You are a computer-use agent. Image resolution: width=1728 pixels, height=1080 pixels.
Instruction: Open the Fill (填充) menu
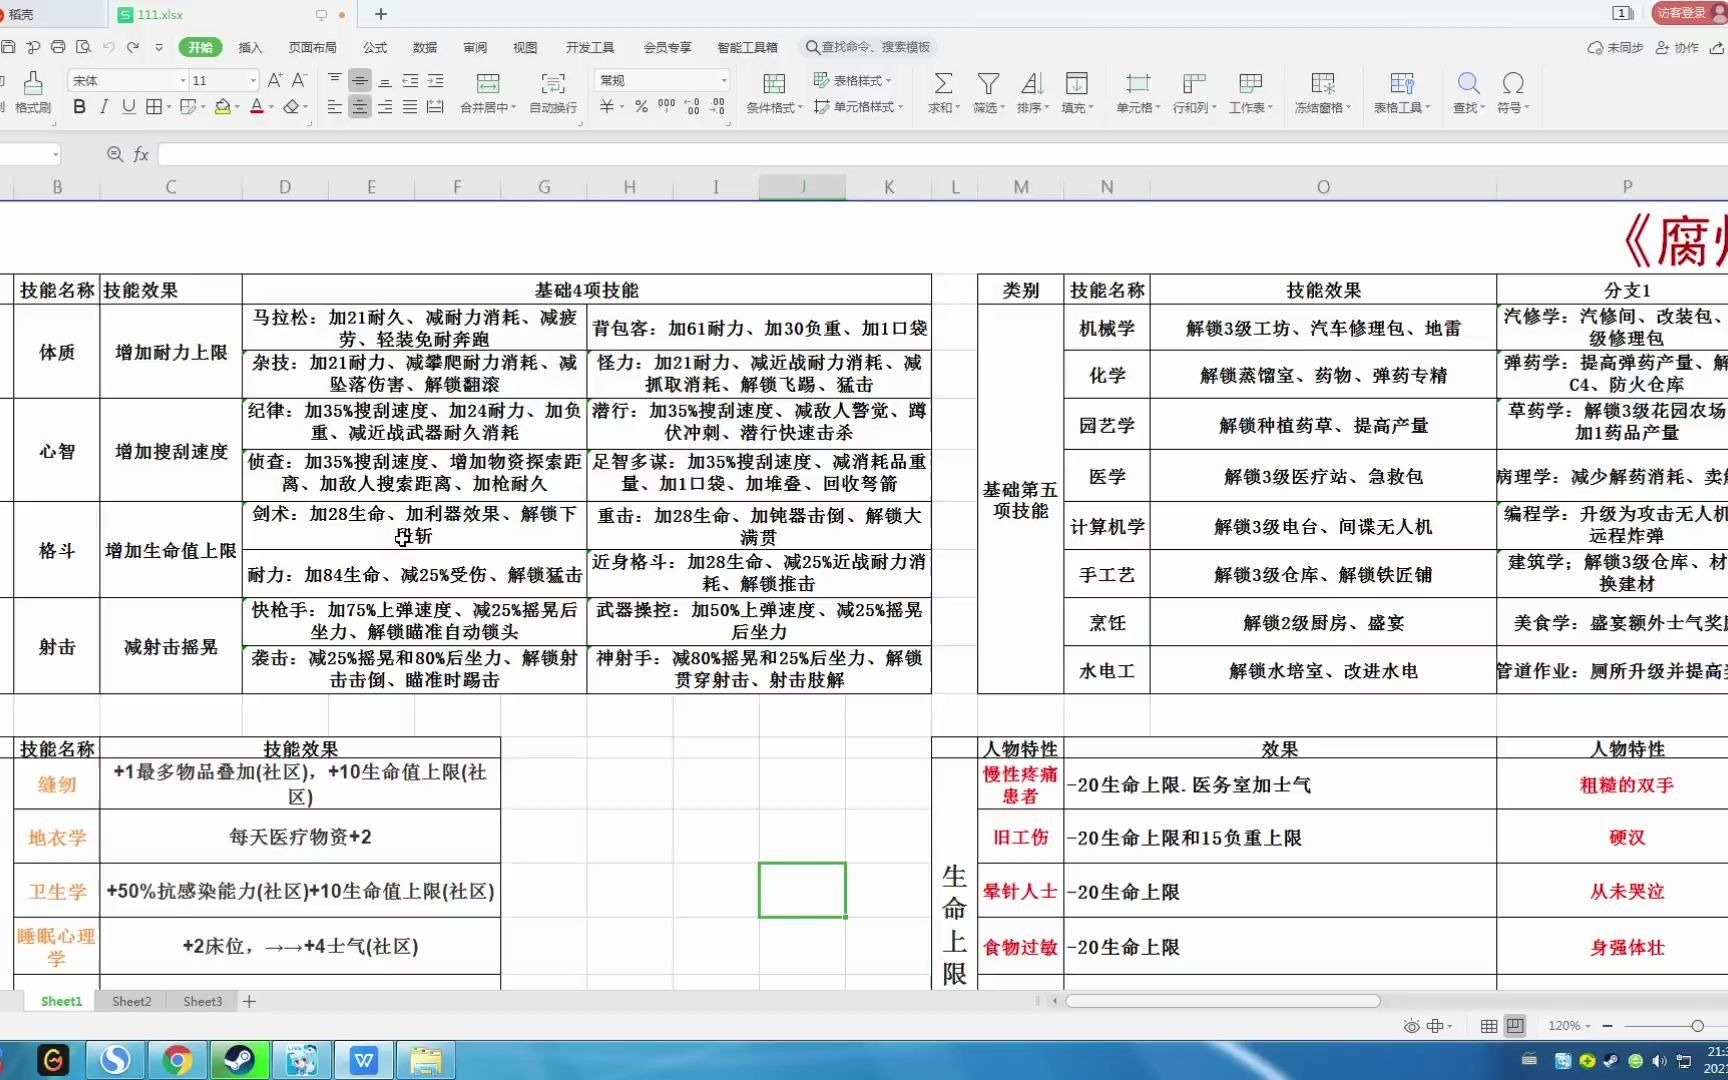click(x=1077, y=92)
